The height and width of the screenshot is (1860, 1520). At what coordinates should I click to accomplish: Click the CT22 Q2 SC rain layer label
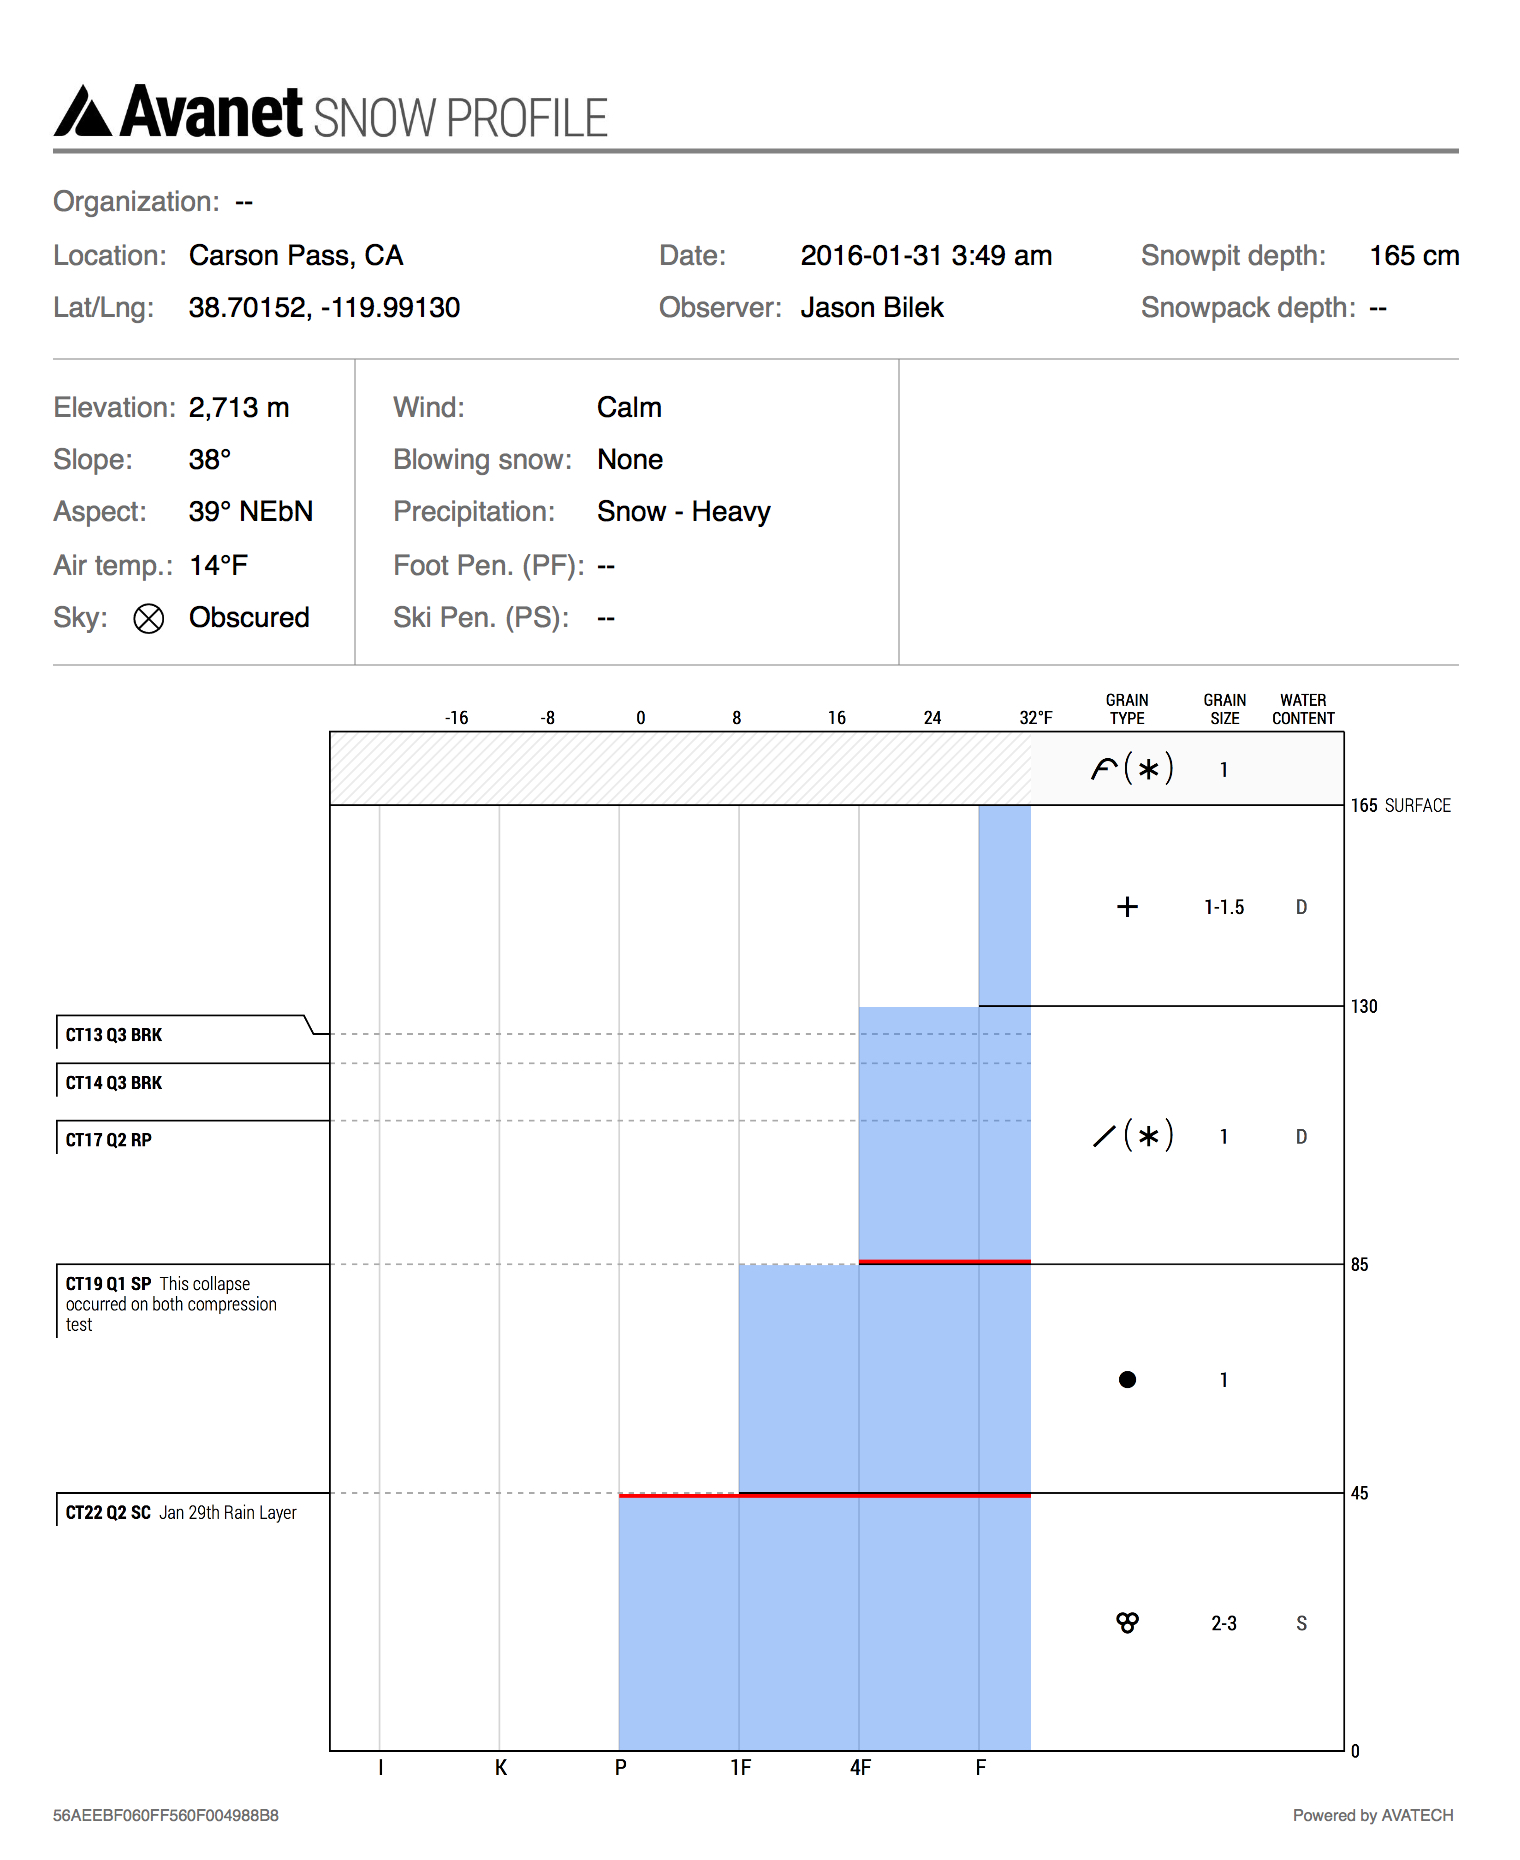pyautogui.click(x=181, y=1513)
